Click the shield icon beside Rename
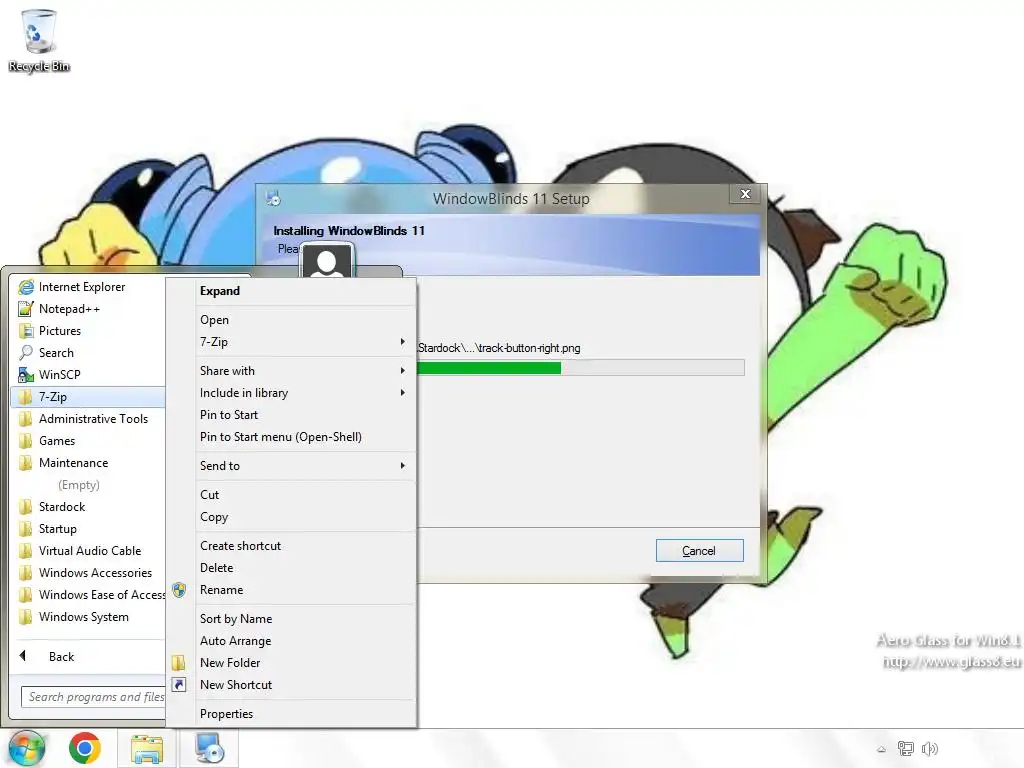 (x=179, y=590)
